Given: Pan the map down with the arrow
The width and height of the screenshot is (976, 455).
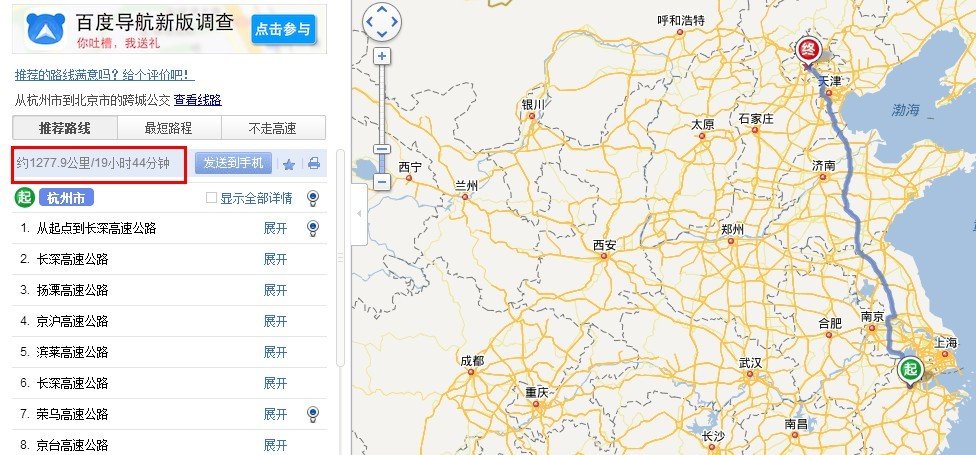Looking at the screenshot, I should [382, 34].
